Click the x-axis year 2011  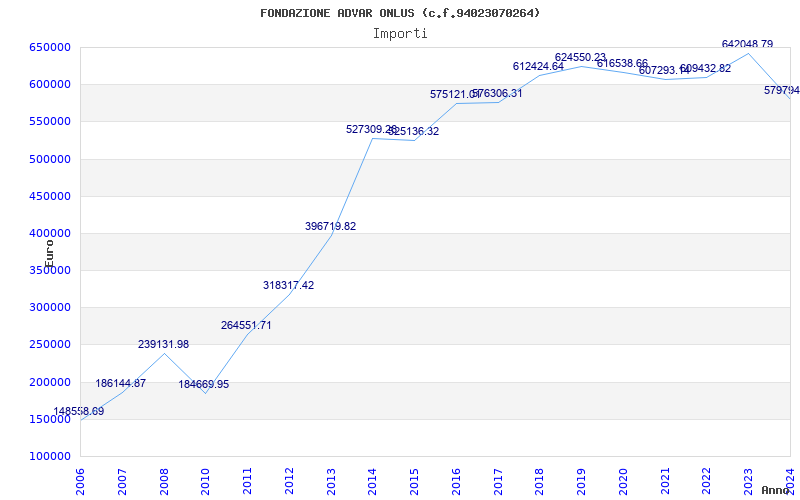coord(247,481)
